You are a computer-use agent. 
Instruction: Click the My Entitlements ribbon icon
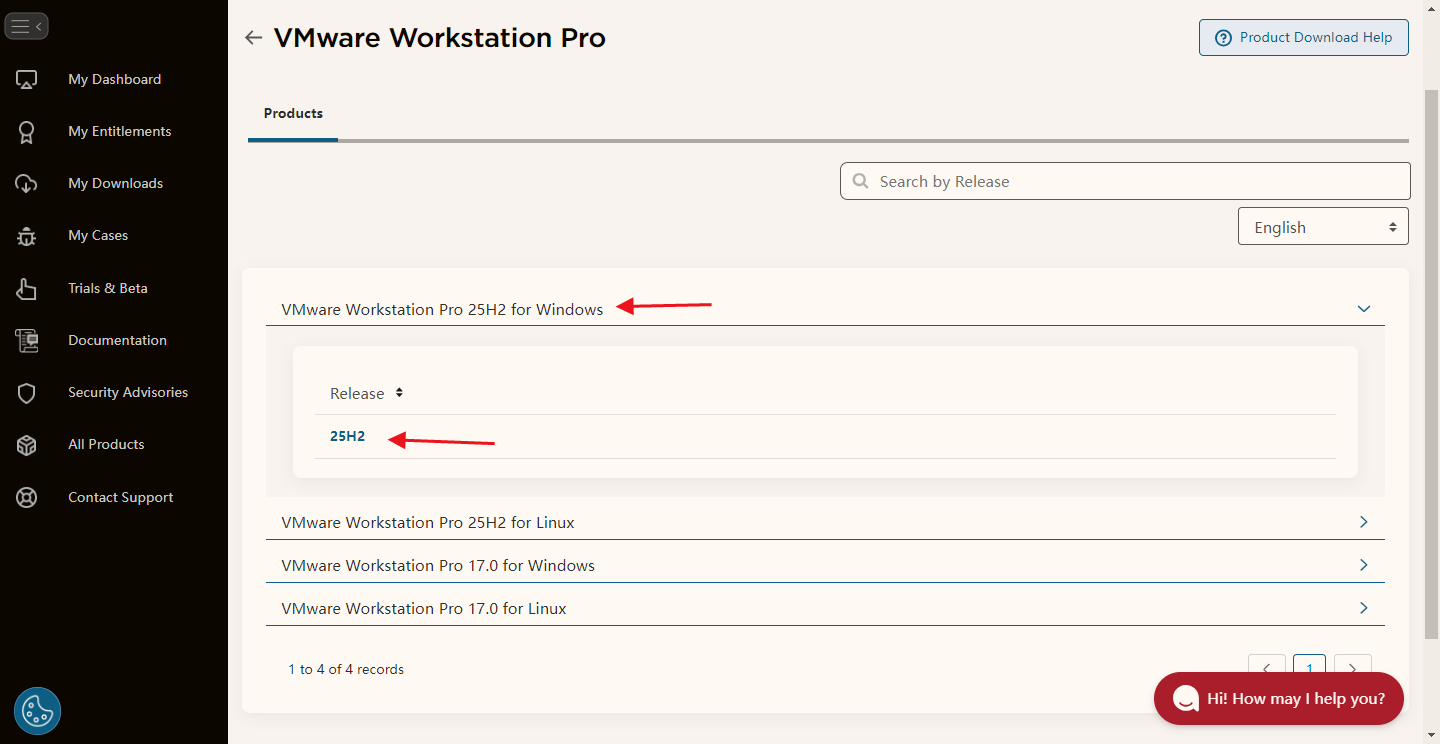click(27, 131)
